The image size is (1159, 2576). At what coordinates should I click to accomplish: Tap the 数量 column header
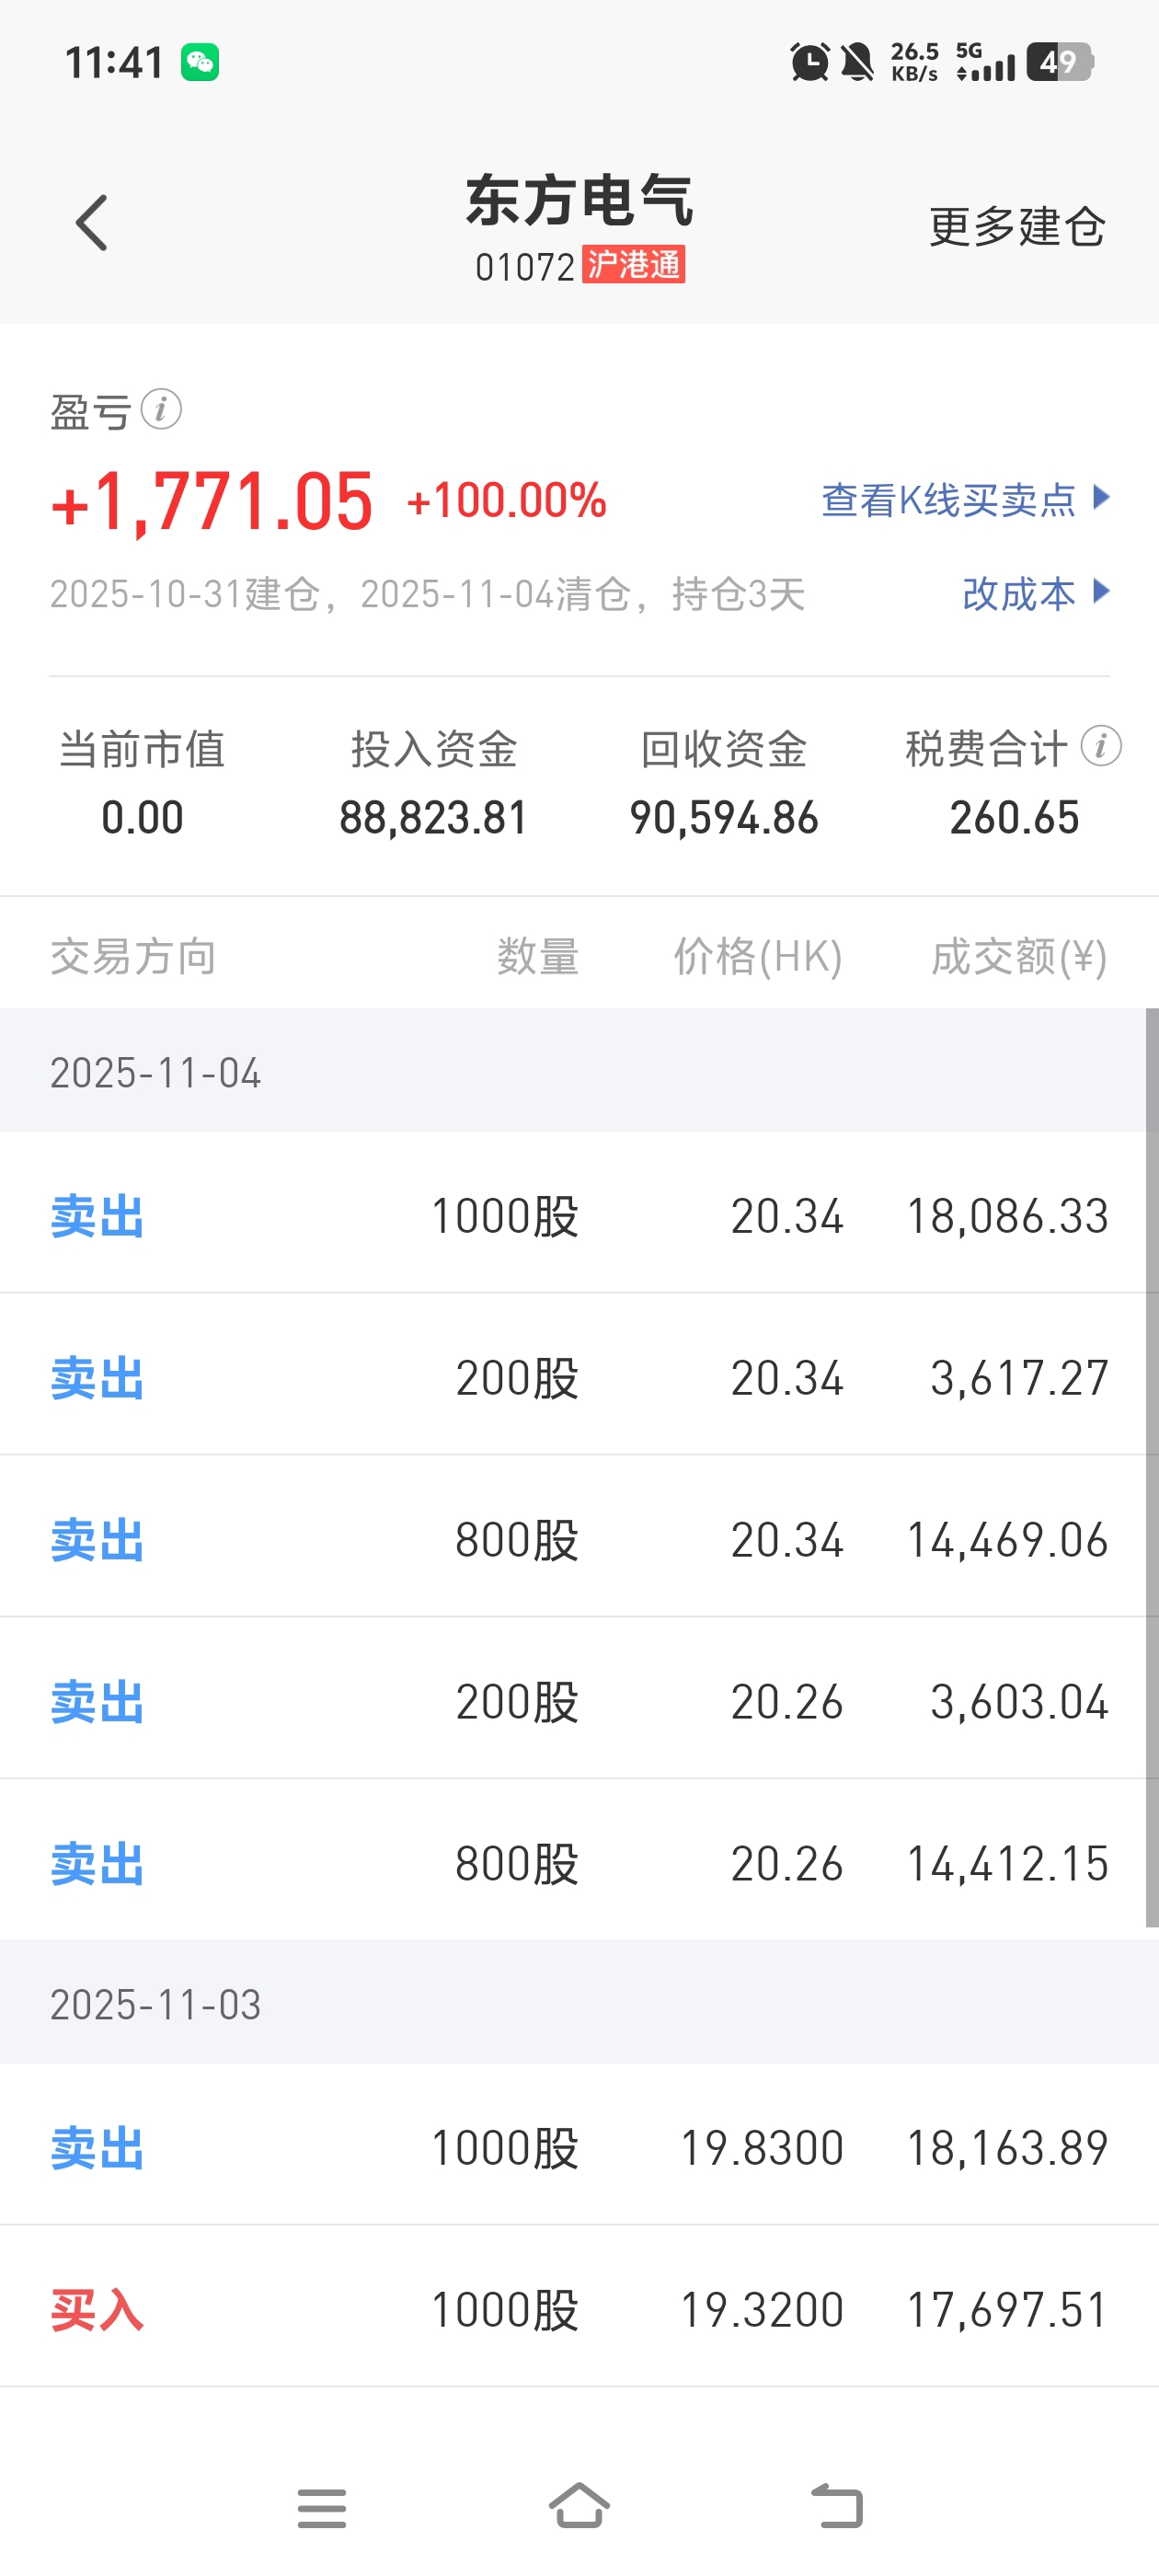[x=538, y=957]
